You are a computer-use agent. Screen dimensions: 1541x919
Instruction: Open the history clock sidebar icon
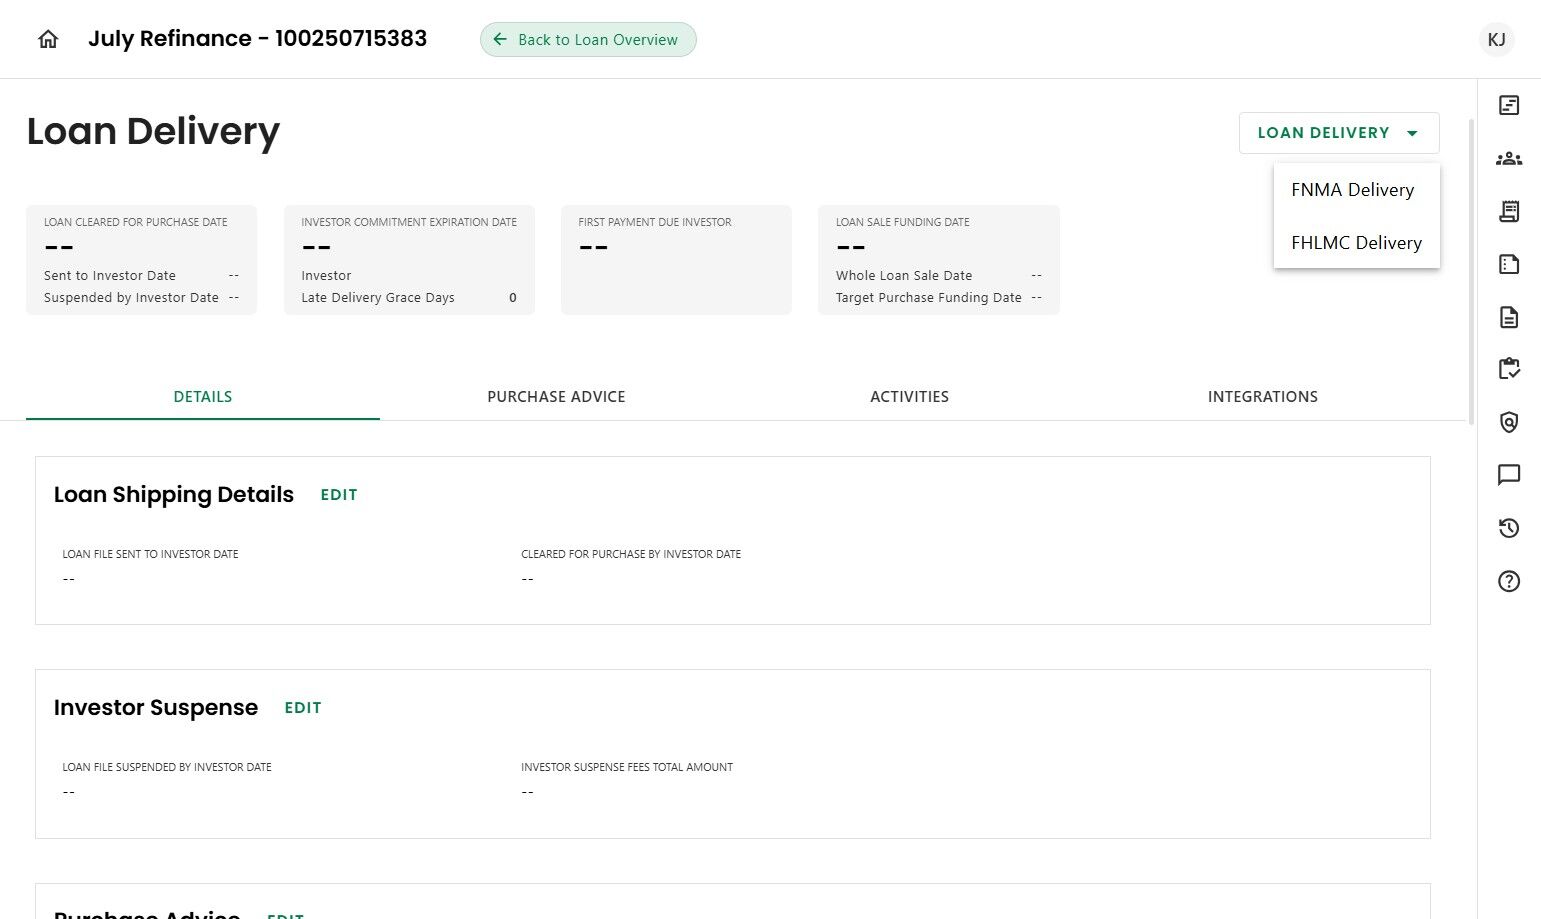pos(1508,528)
